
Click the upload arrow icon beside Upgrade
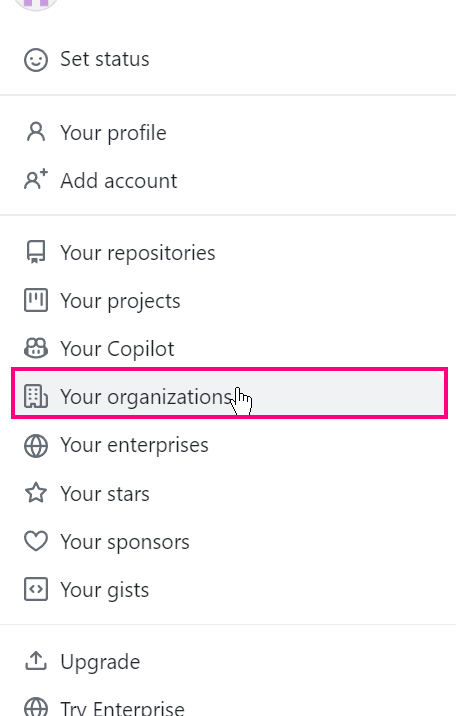point(36,661)
